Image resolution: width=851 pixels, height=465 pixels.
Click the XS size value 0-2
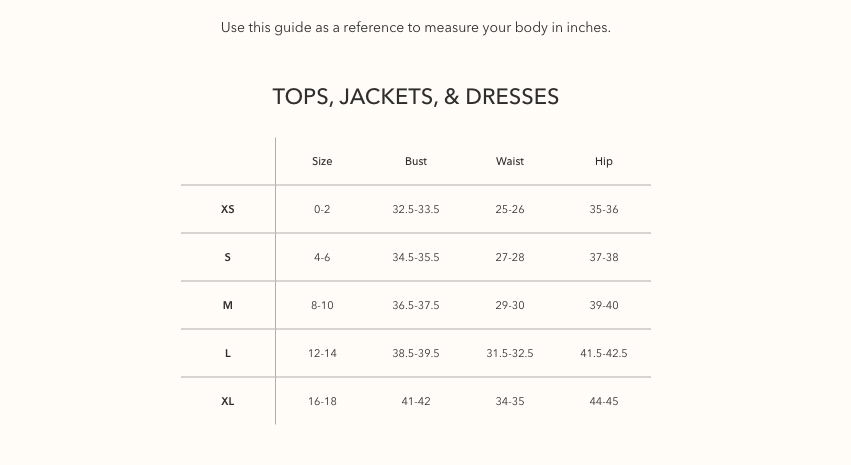pyautogui.click(x=322, y=210)
